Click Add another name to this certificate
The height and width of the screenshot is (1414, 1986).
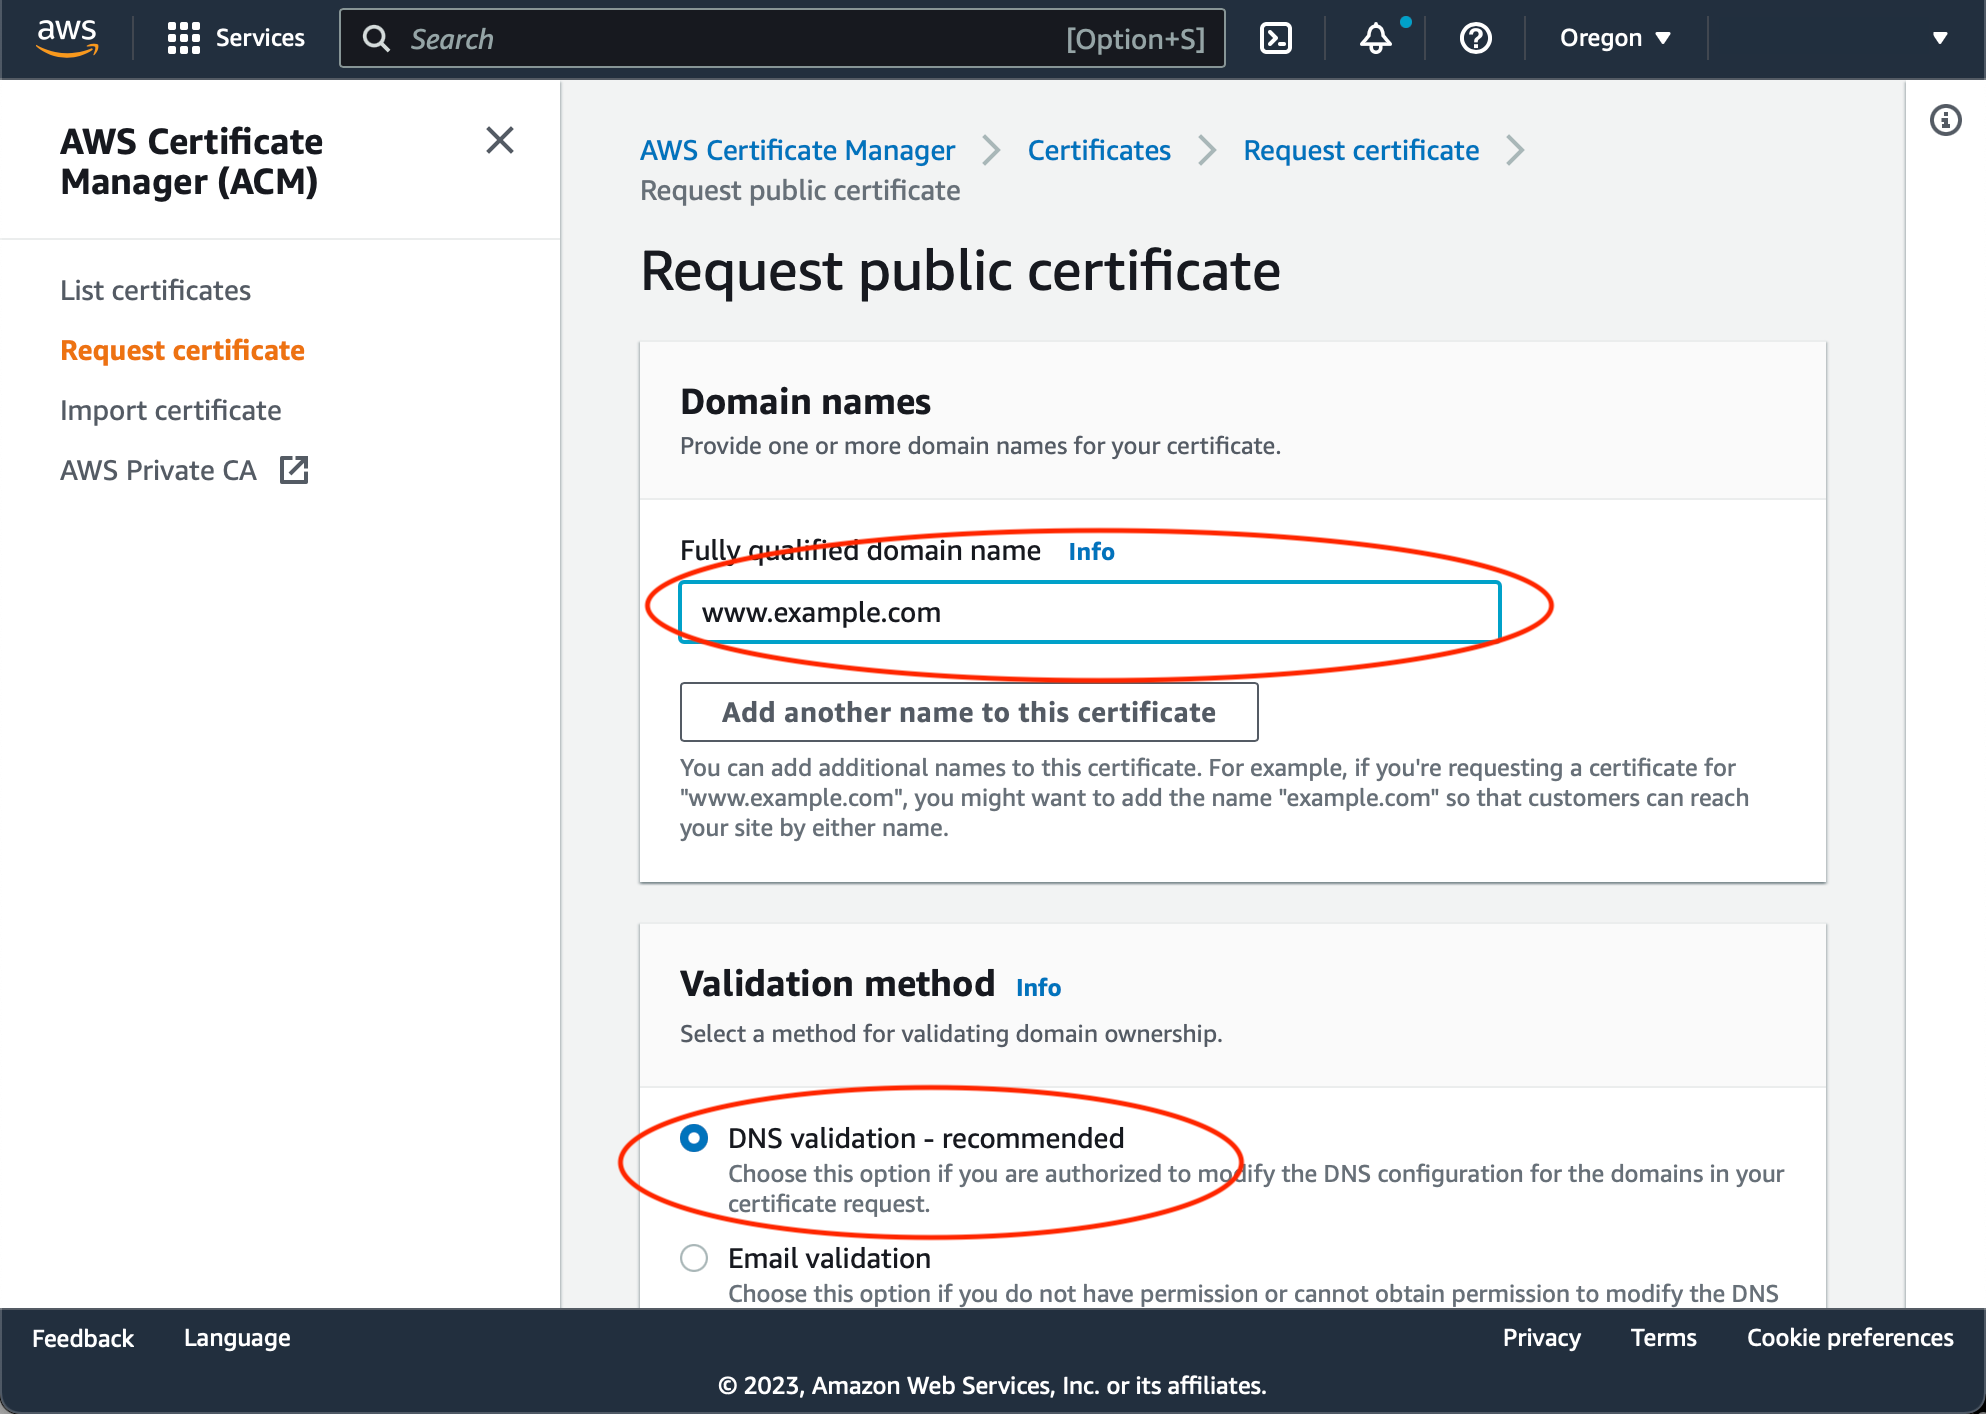pos(969,712)
